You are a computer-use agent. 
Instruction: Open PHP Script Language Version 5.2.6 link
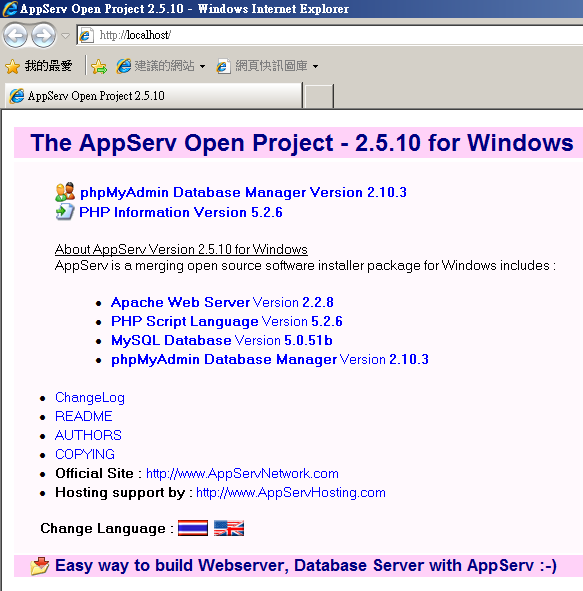pos(227,321)
